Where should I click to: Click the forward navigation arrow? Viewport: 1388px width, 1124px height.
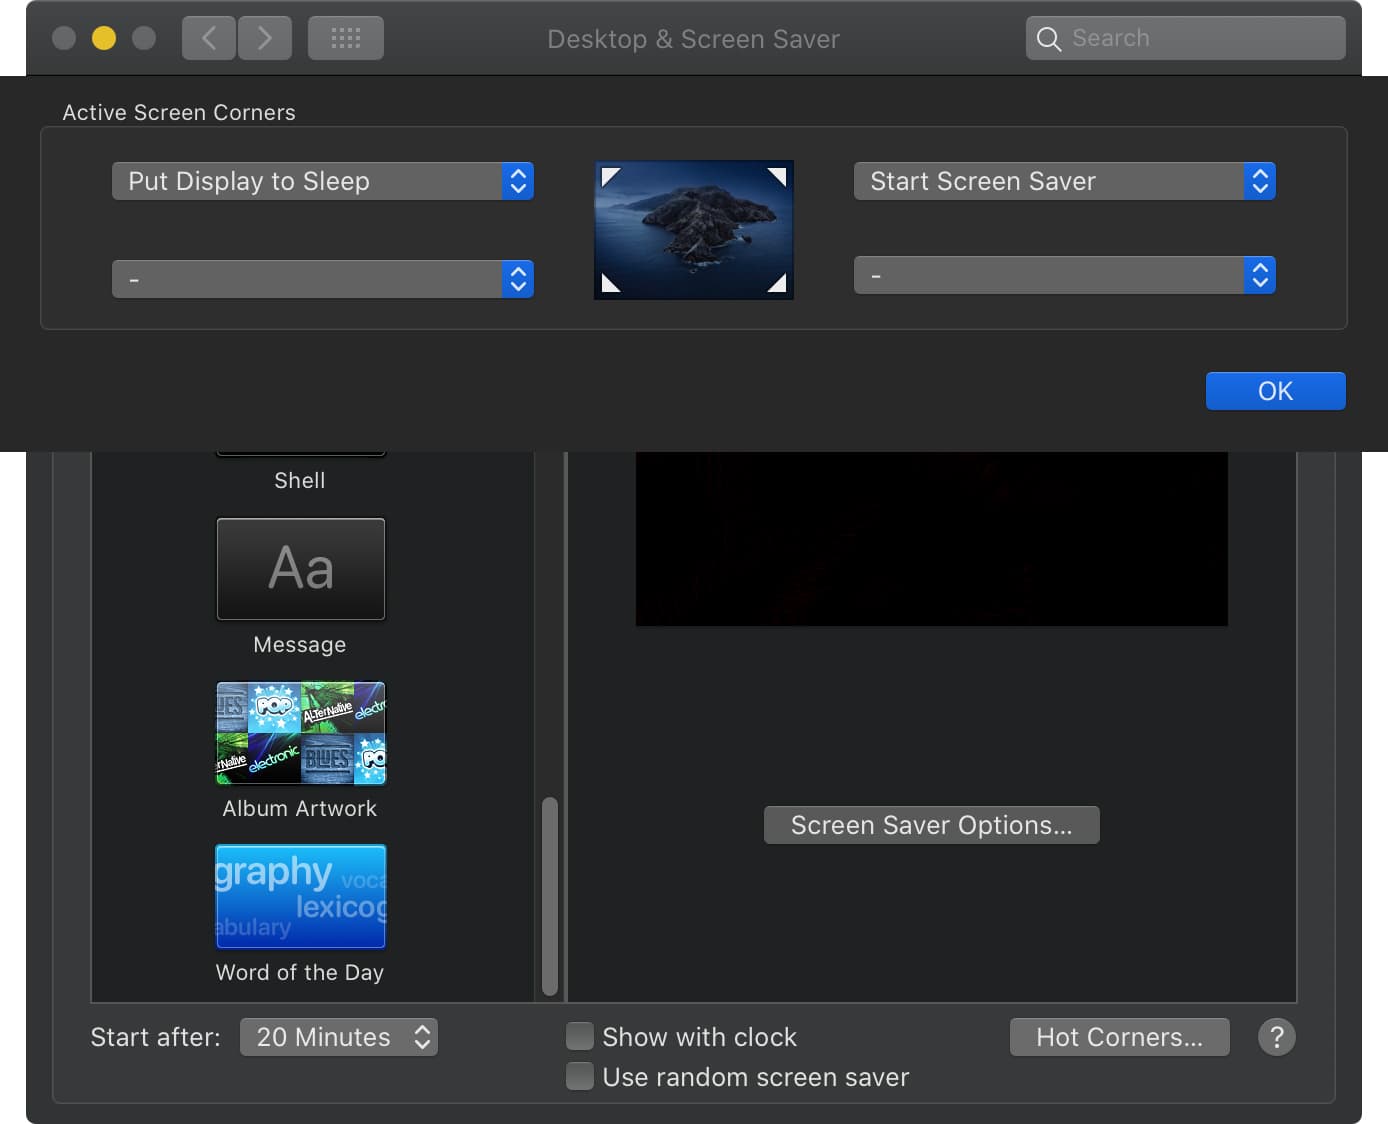[265, 39]
